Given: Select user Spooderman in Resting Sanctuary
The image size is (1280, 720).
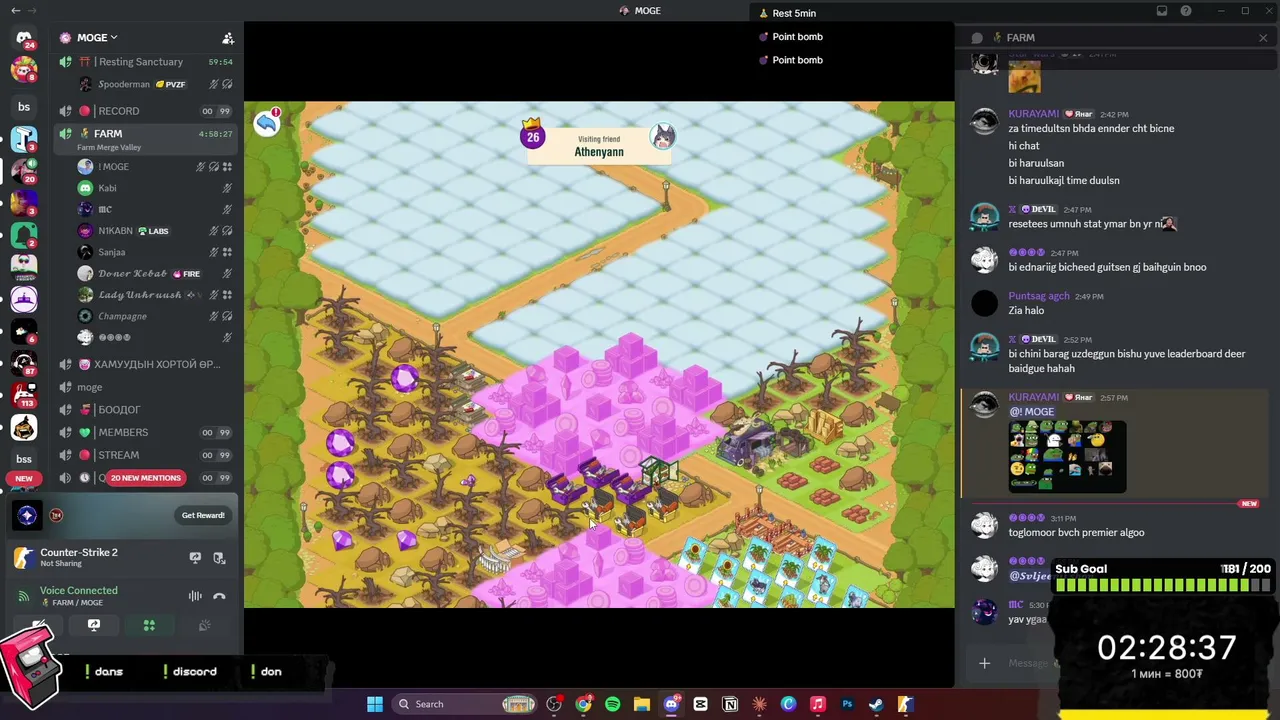Looking at the screenshot, I should pyautogui.click(x=156, y=84).
